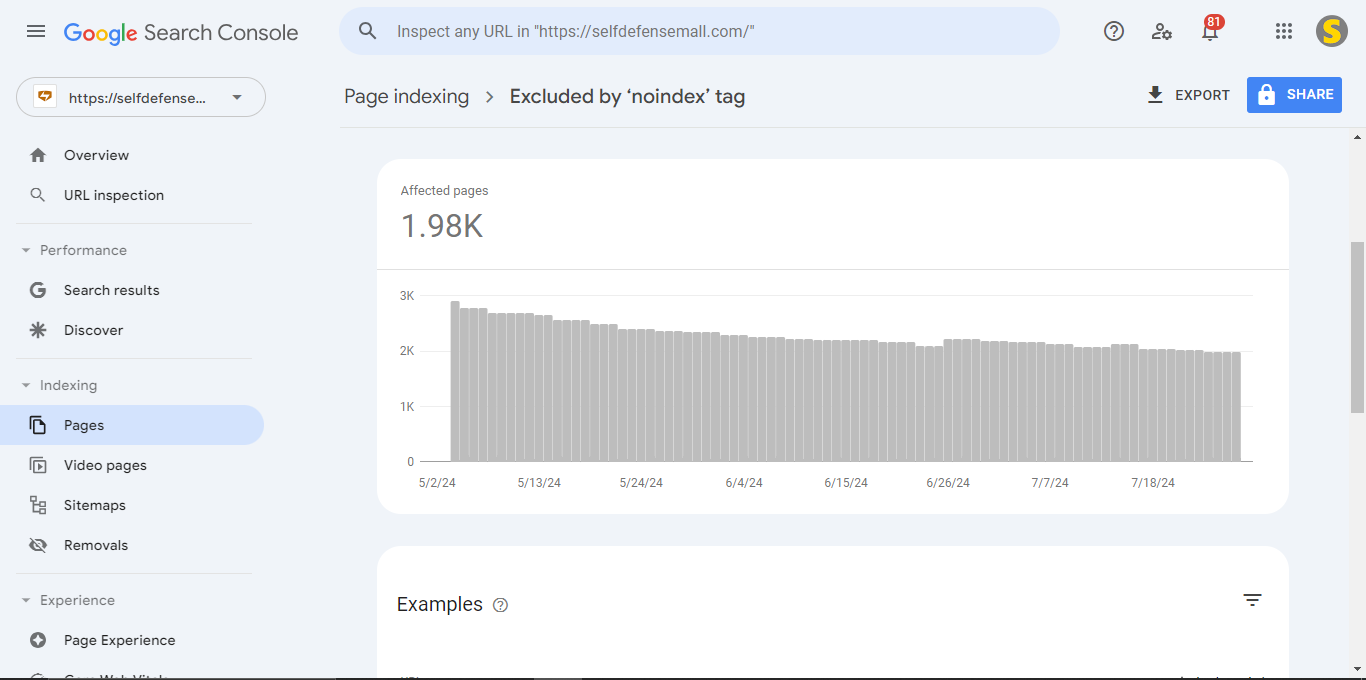Open the property selector dropdown
This screenshot has width=1366, height=680.
(141, 97)
